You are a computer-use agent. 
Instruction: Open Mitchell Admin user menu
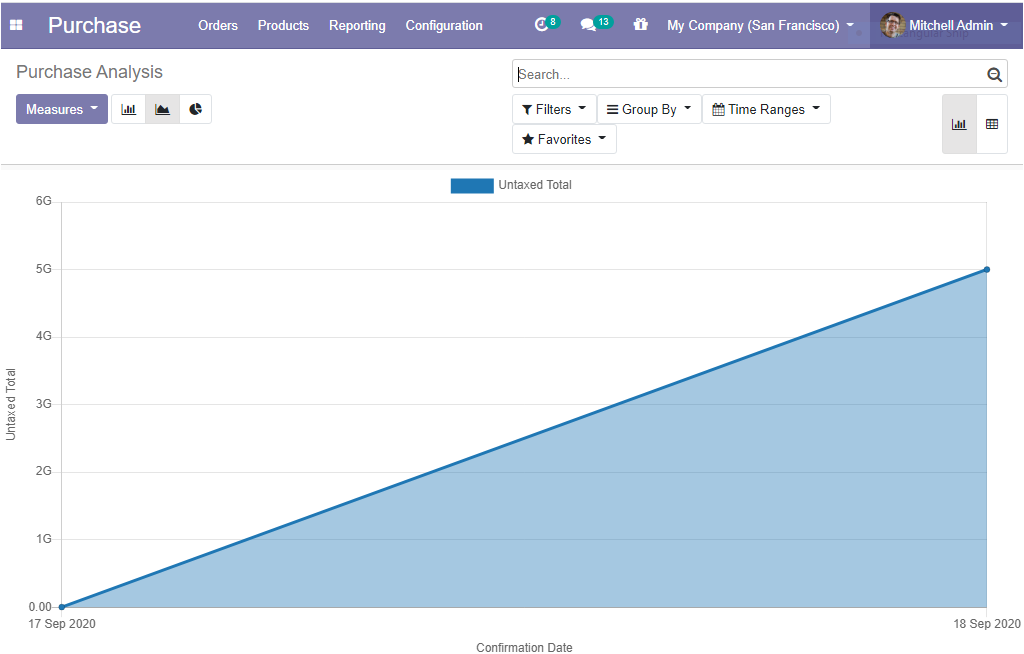click(944, 25)
